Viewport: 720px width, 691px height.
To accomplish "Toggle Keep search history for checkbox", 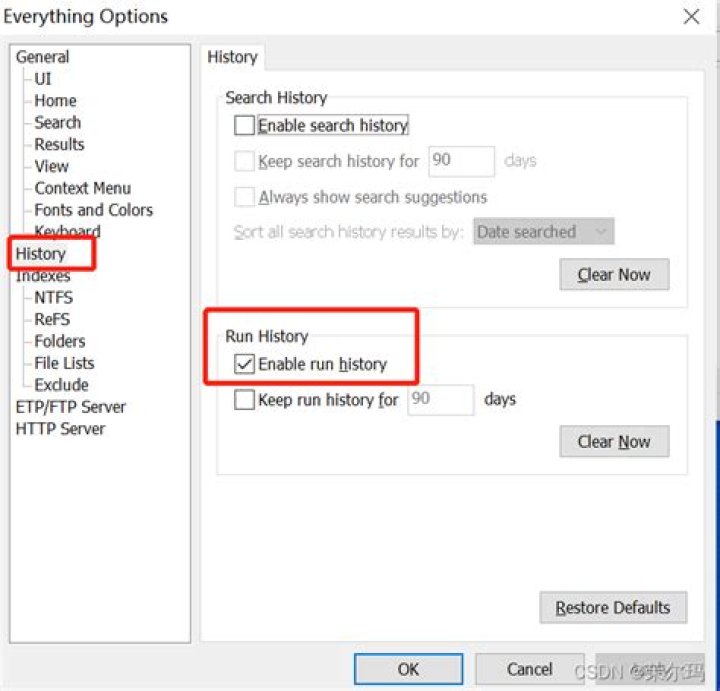I will pos(244,161).
